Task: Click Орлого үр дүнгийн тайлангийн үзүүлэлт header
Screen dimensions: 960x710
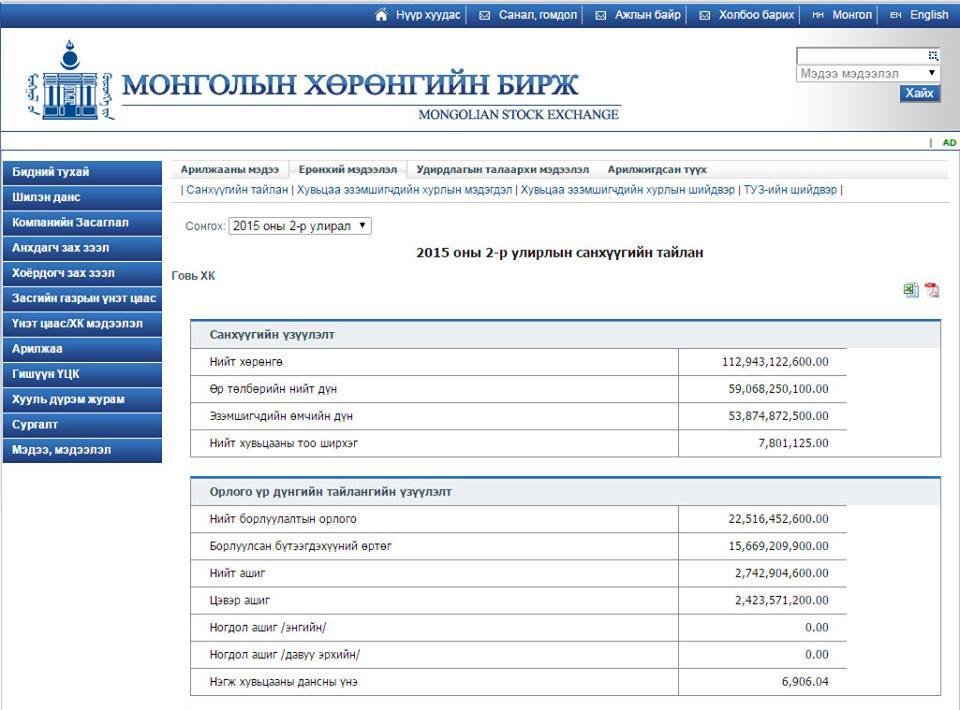Action: (565, 491)
